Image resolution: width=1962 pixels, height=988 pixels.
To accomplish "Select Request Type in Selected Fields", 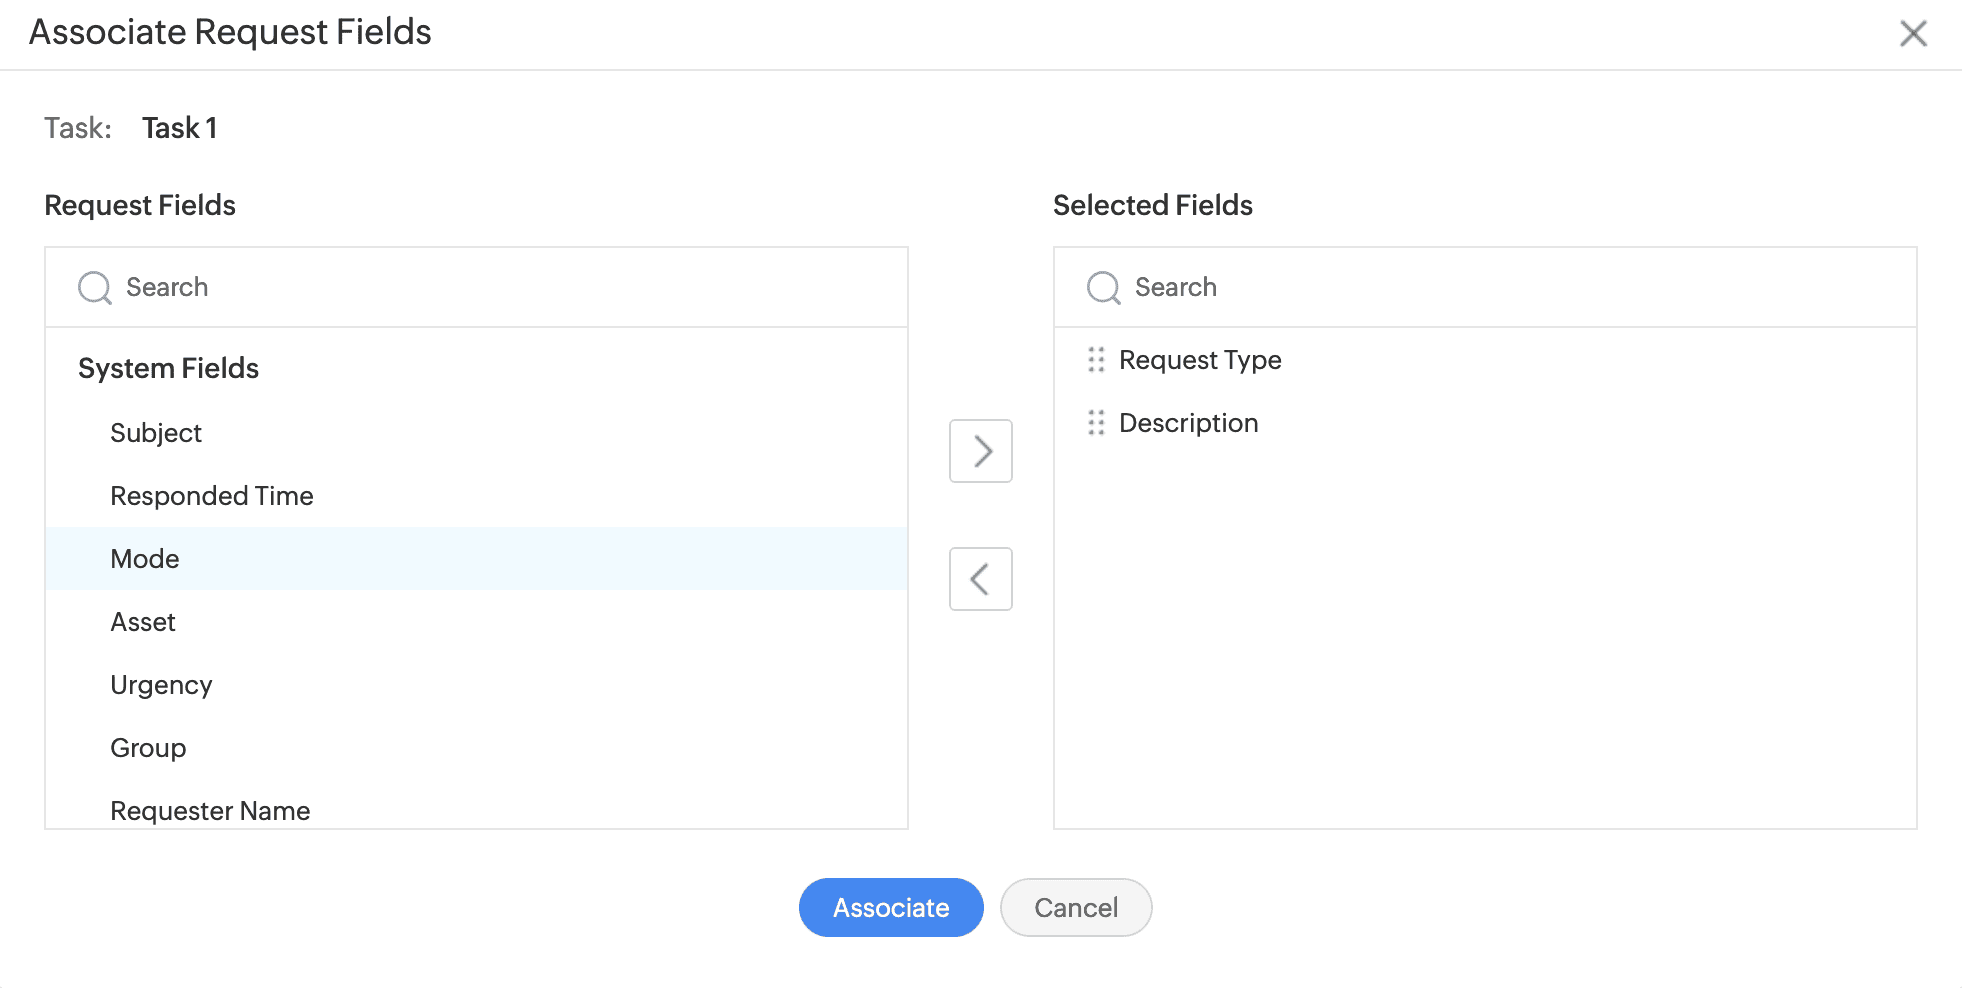I will 1200,360.
